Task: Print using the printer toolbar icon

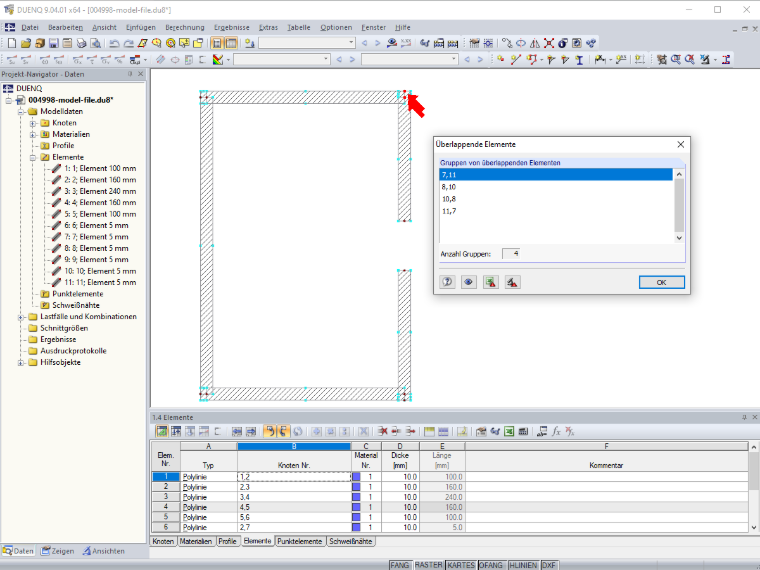Action: [81, 43]
